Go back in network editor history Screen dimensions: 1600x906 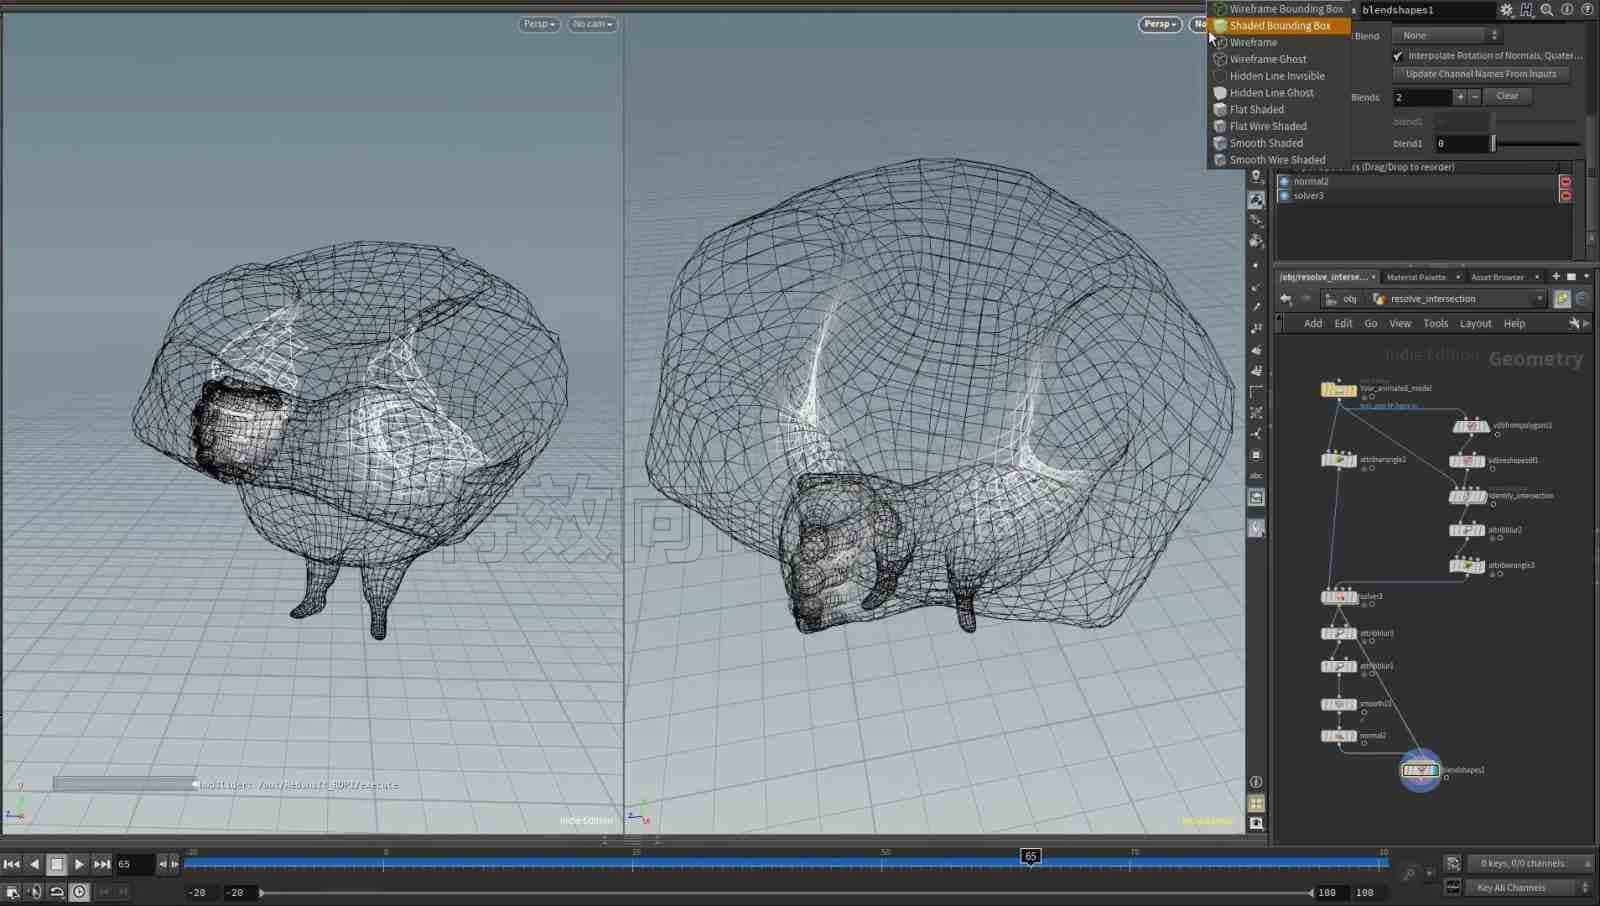[x=1286, y=299]
